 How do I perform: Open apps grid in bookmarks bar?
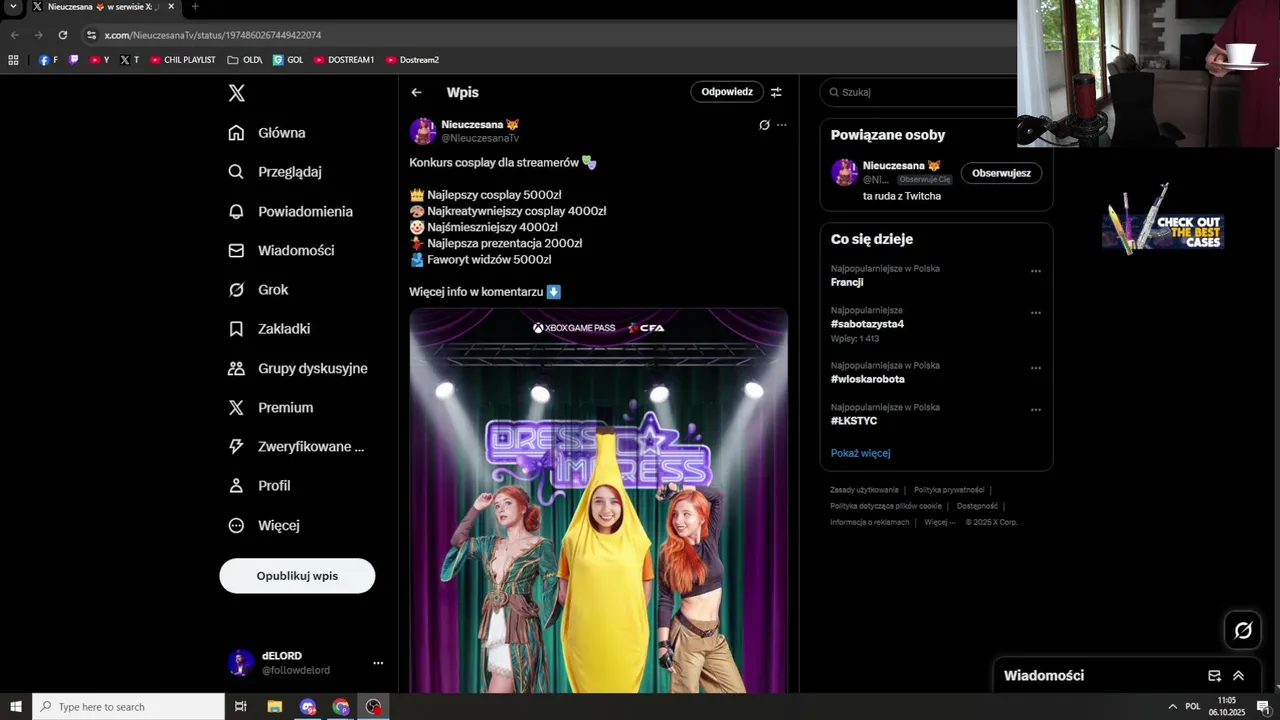(x=13, y=60)
